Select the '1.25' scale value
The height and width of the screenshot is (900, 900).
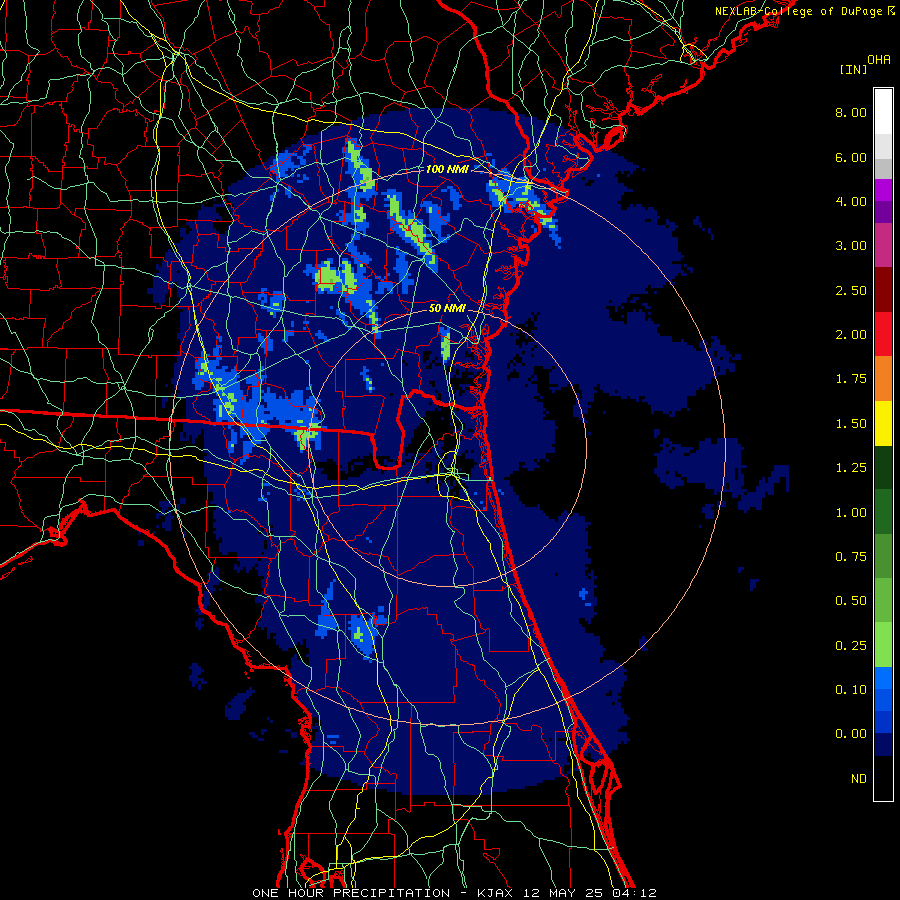point(851,468)
